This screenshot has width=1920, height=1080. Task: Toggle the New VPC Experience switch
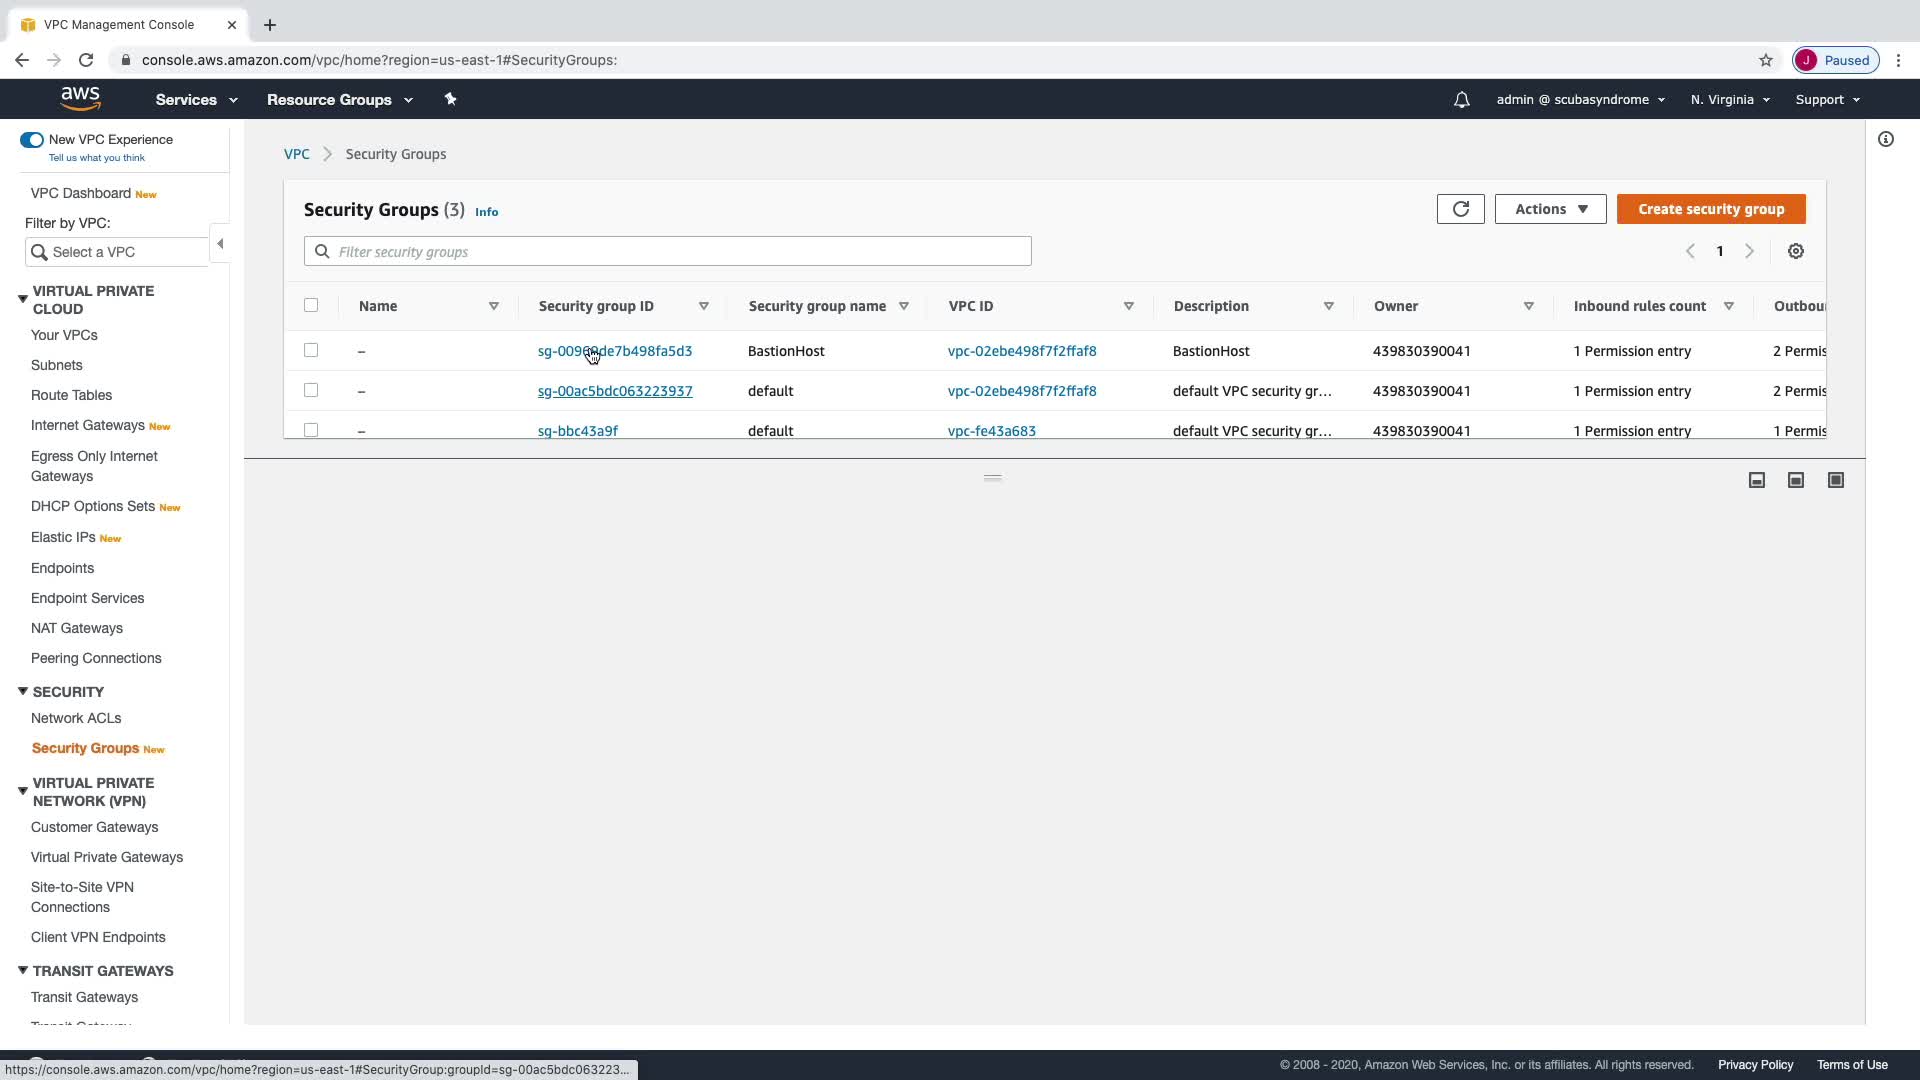[x=32, y=140]
